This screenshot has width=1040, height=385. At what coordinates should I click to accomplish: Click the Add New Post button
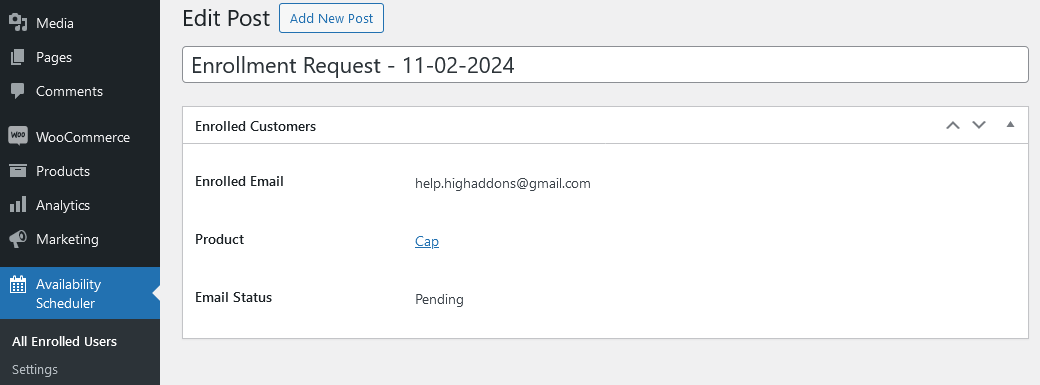(x=332, y=19)
